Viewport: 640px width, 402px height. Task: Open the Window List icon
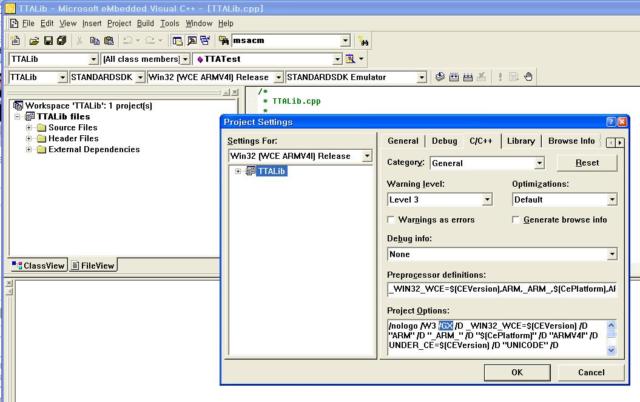click(205, 40)
